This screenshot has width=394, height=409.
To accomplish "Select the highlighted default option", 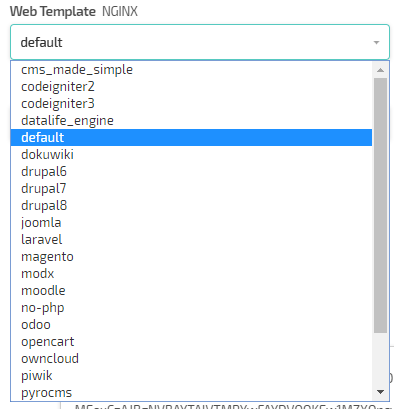I will pyautogui.click(x=191, y=138).
